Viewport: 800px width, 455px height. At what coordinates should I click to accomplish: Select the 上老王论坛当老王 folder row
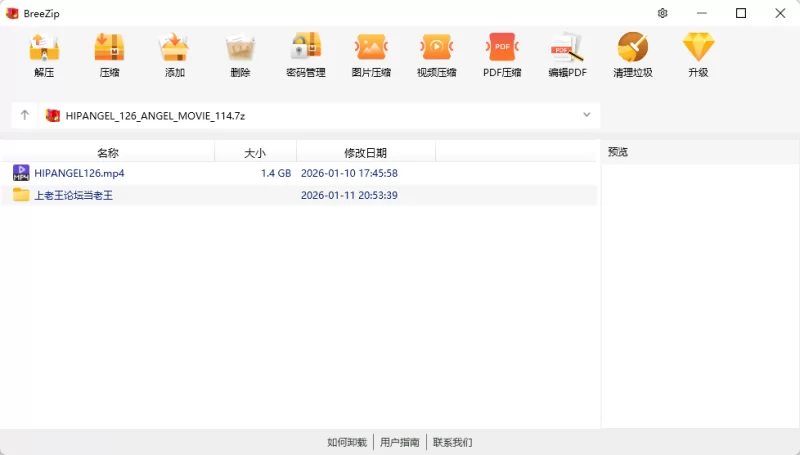[299, 195]
